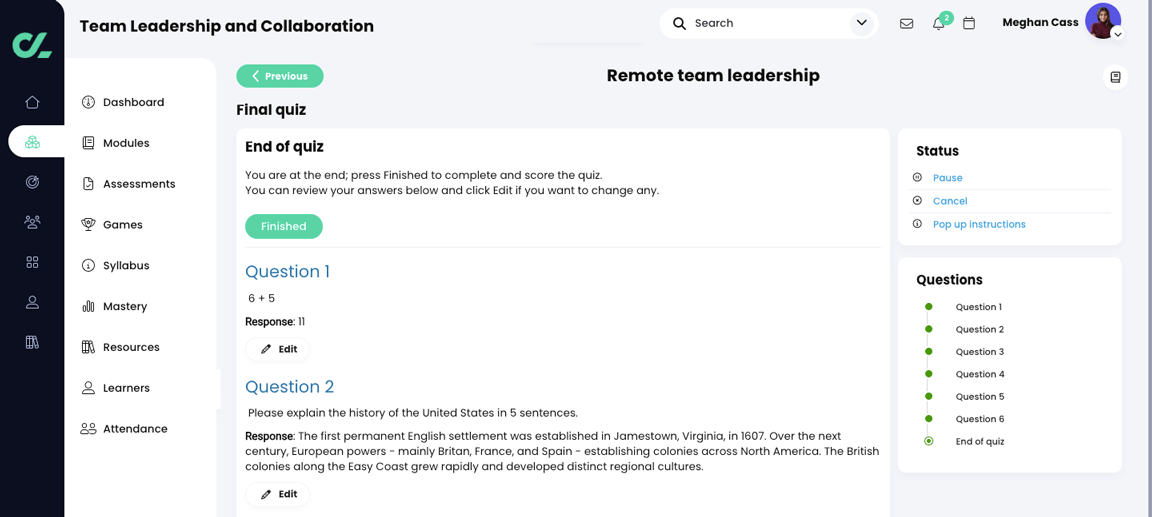Open Meghan Cass profile dropdown

(x=1117, y=34)
